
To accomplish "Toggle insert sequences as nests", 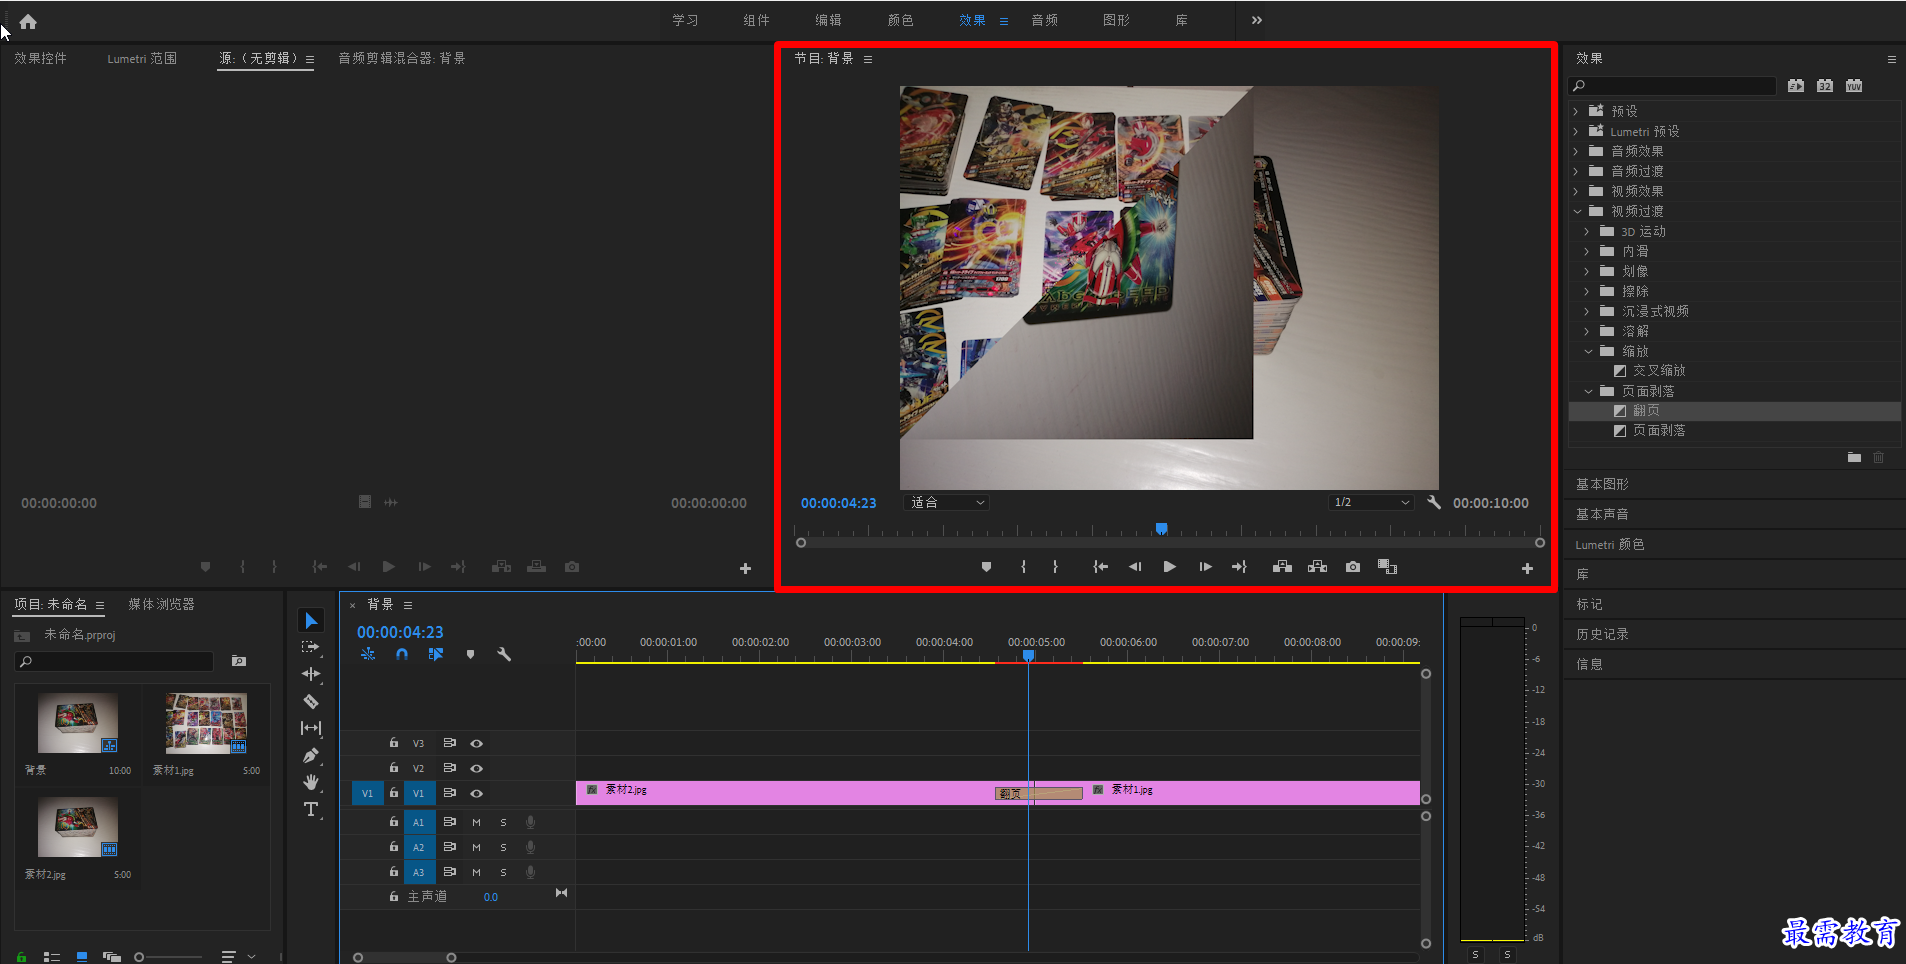I will [x=368, y=654].
